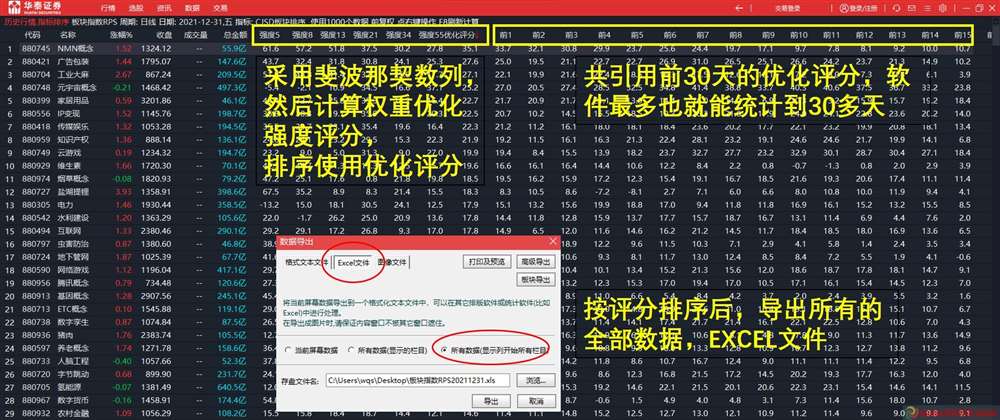Select 所有数据(显示的栏目) radio option
This screenshot has width=1000, height=420.
[390, 350]
